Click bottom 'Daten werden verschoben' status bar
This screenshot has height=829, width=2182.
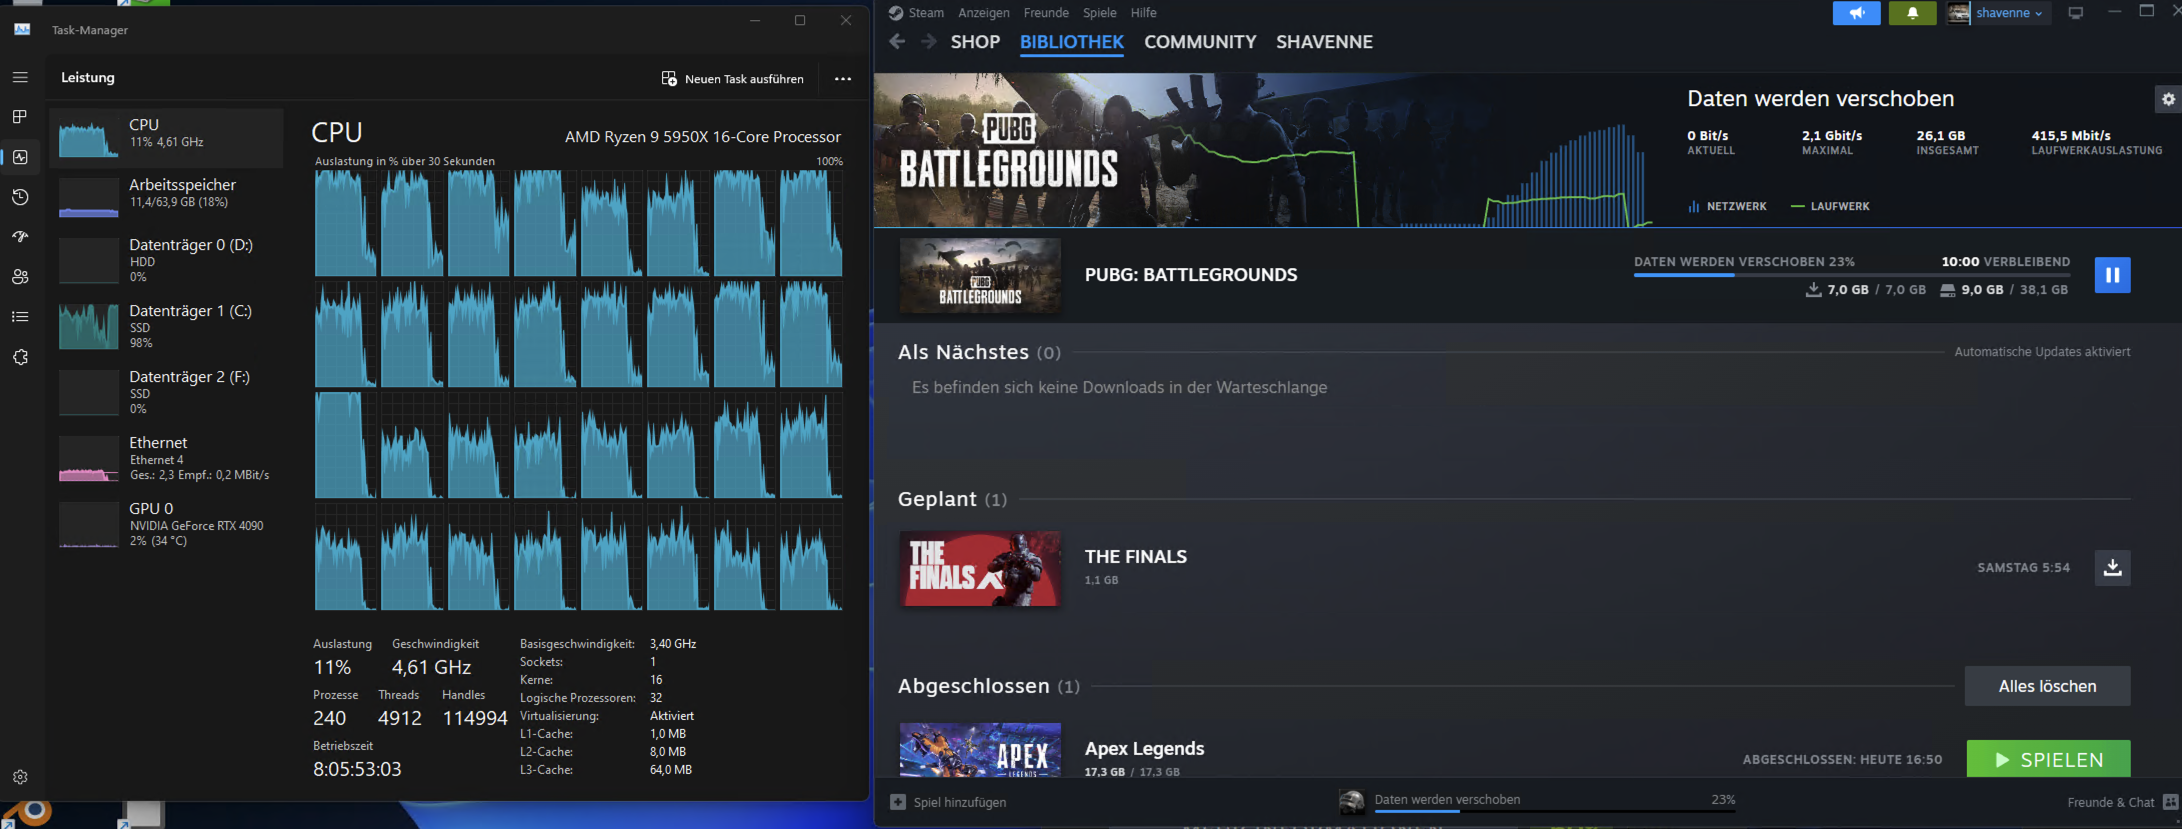point(1537,801)
